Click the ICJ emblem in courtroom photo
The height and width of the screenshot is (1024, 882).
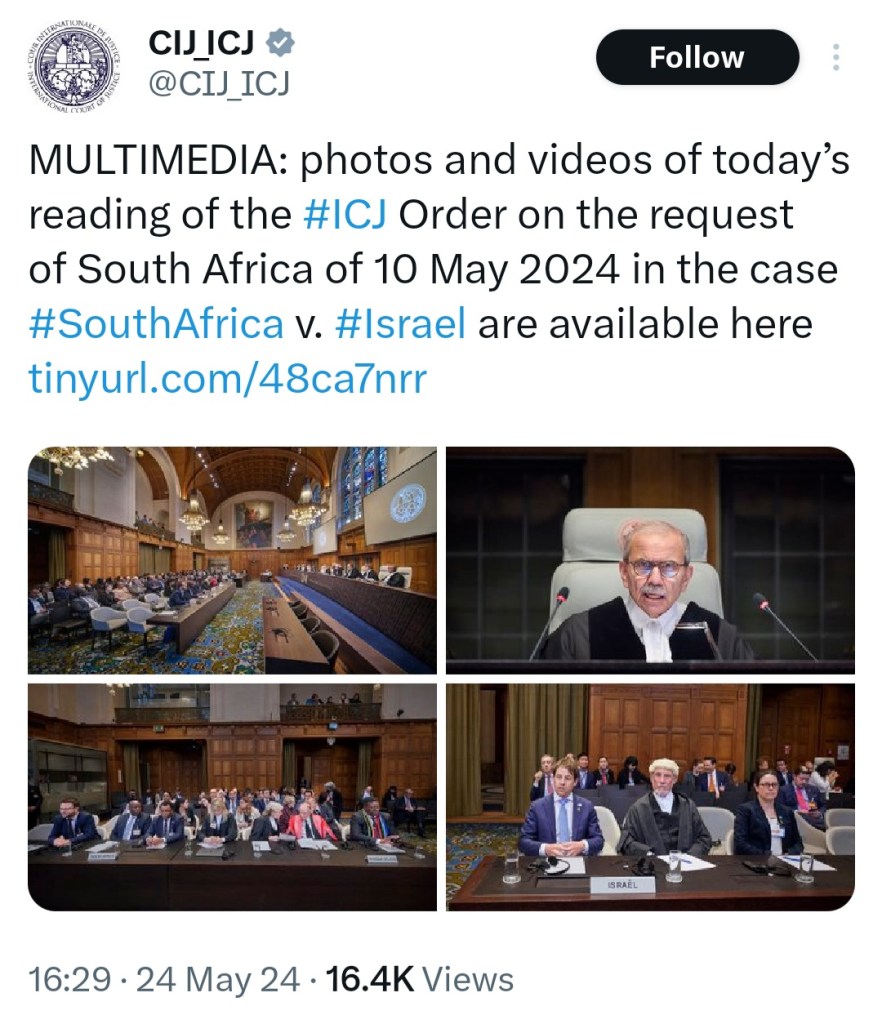click(408, 503)
